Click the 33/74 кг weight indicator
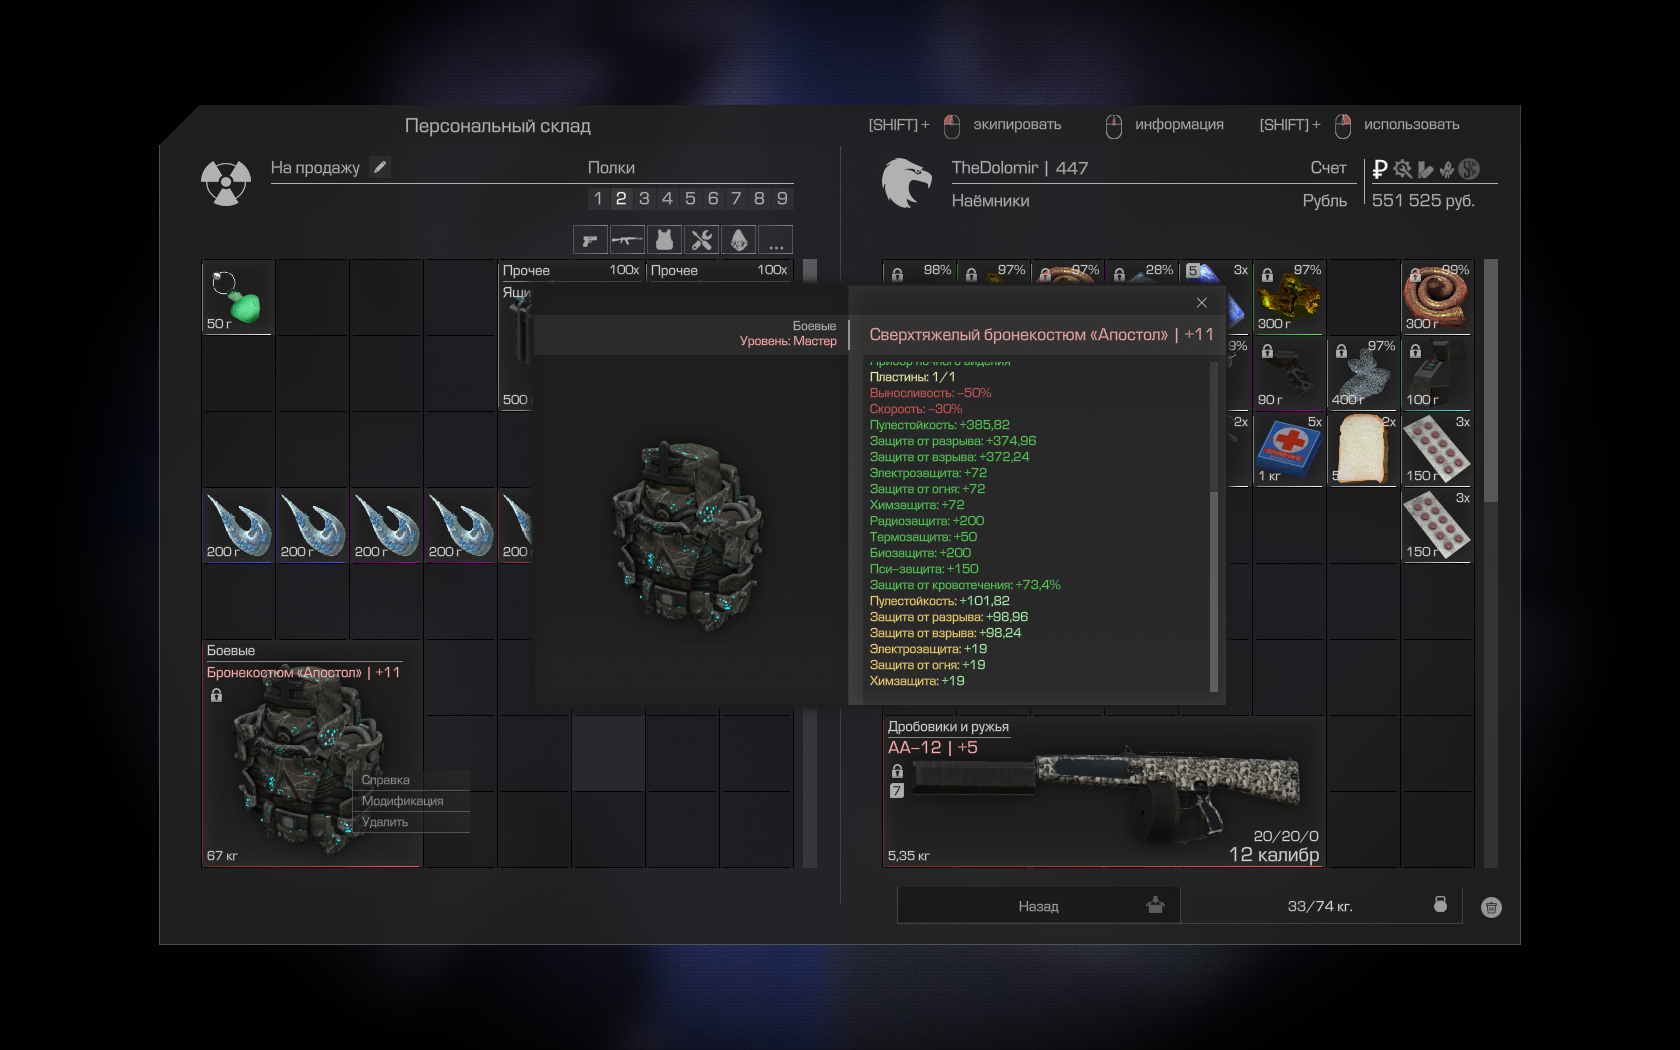Viewport: 1680px width, 1050px height. click(x=1320, y=906)
